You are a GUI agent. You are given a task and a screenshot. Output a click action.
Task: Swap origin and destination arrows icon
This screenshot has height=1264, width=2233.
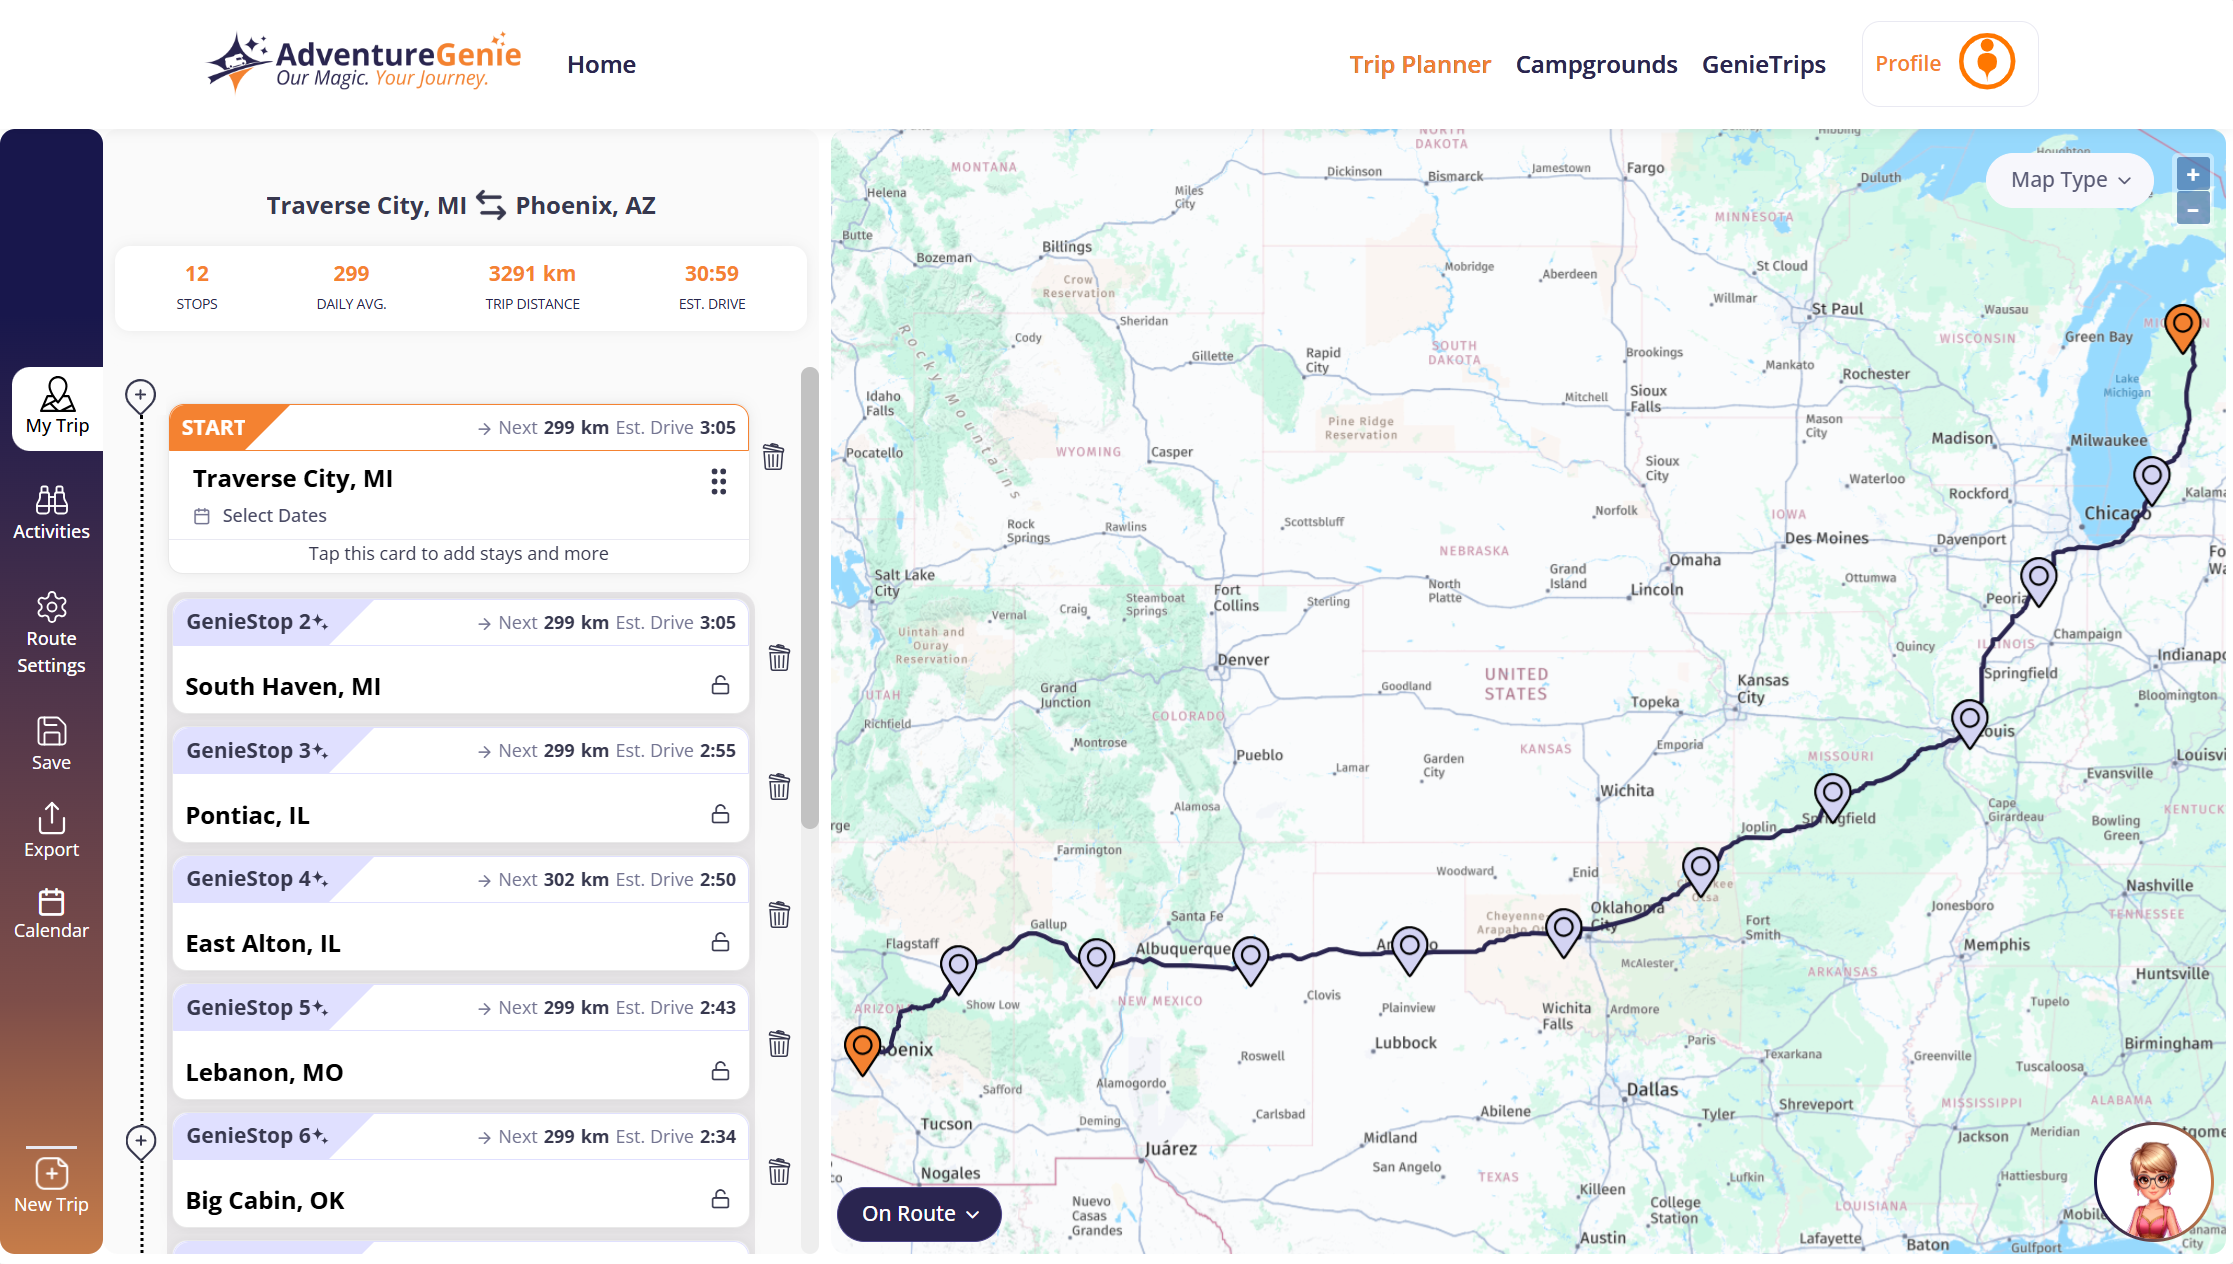[x=491, y=205]
